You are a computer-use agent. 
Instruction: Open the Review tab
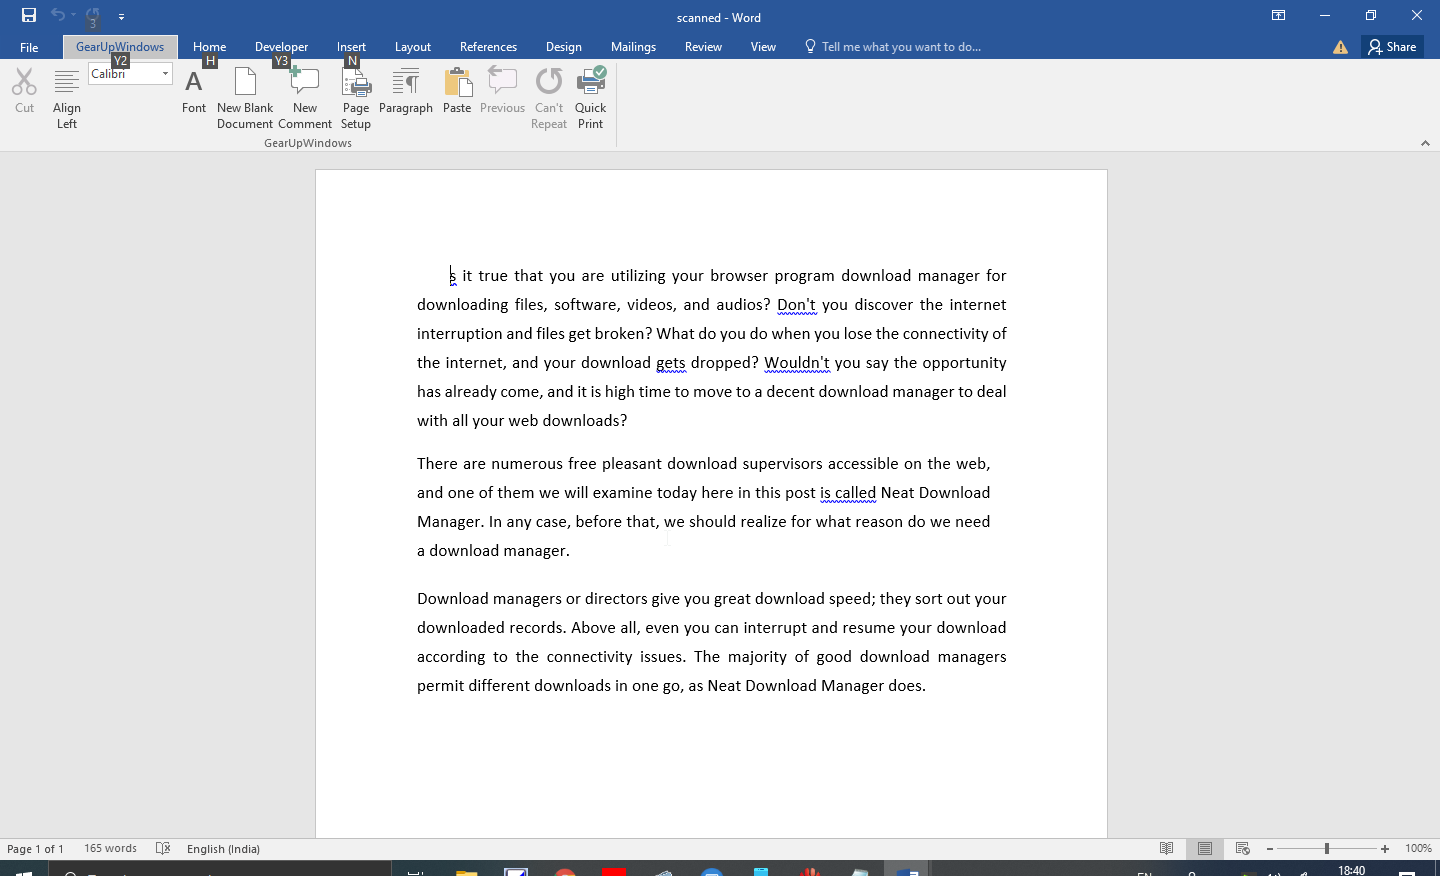click(703, 46)
